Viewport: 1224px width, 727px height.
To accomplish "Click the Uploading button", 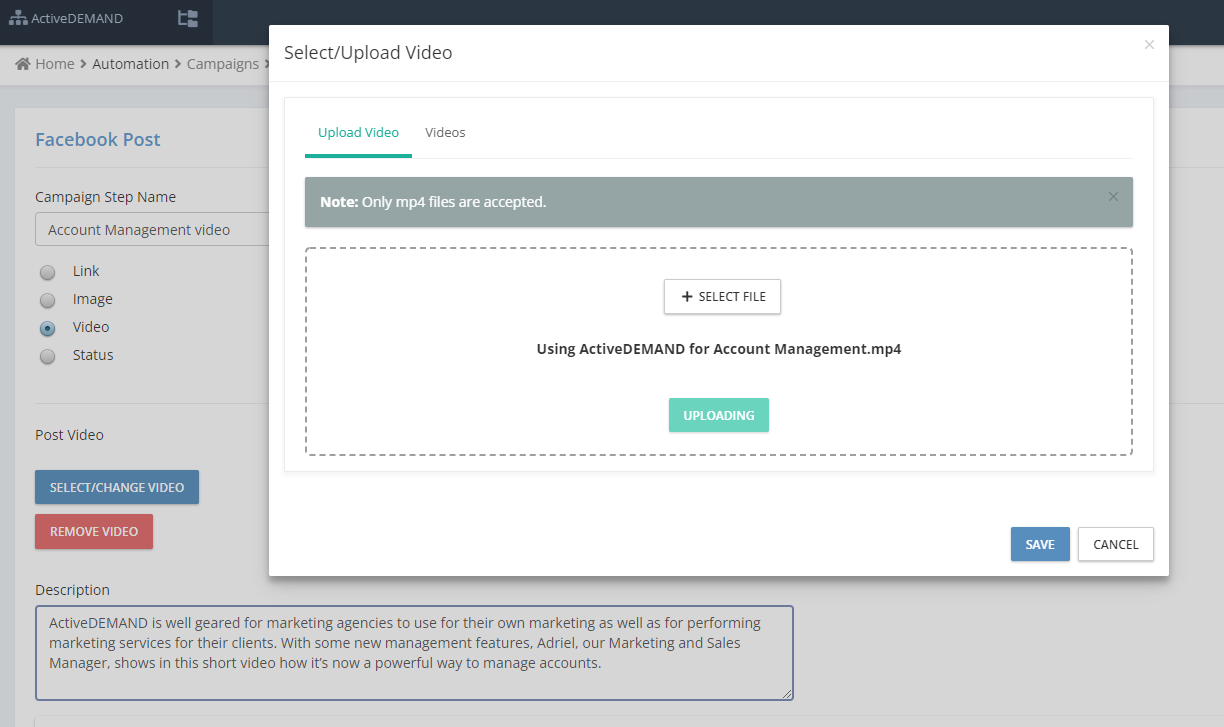I will (718, 415).
